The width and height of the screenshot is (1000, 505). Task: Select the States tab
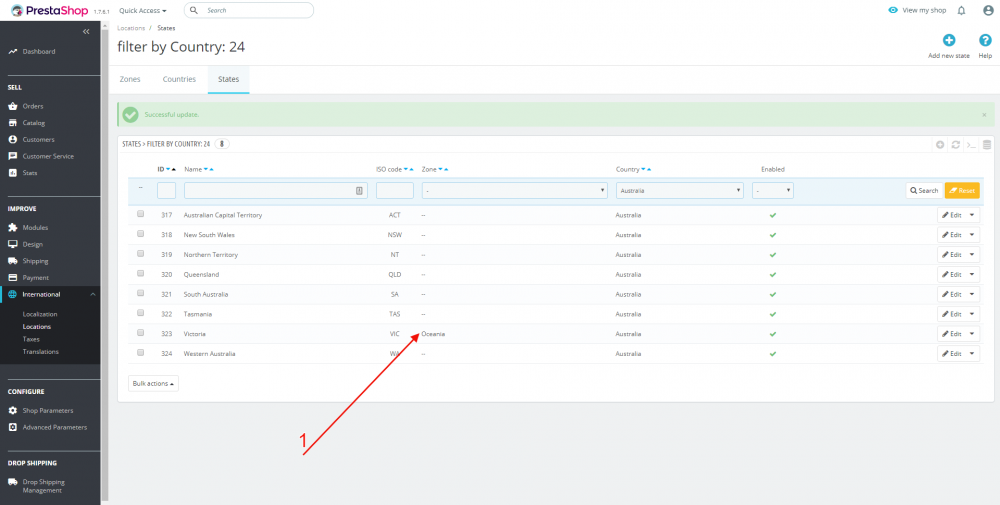228,80
